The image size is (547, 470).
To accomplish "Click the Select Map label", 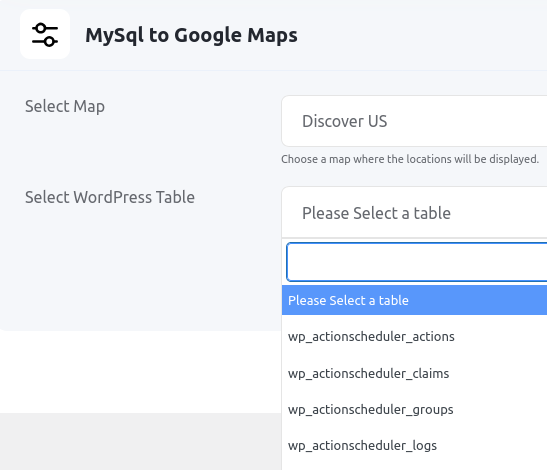I will (65, 106).
